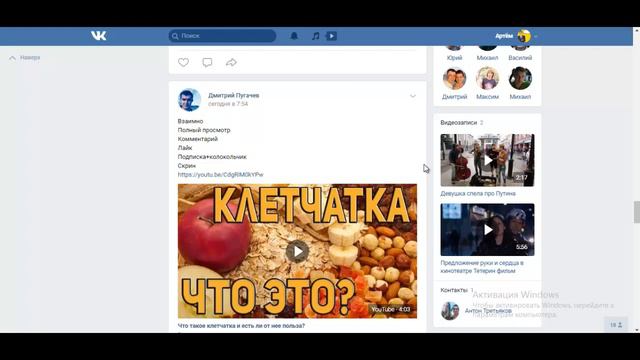Open the lower-row friend Михаил's avatar
The image size is (640, 360).
pyautogui.click(x=520, y=78)
